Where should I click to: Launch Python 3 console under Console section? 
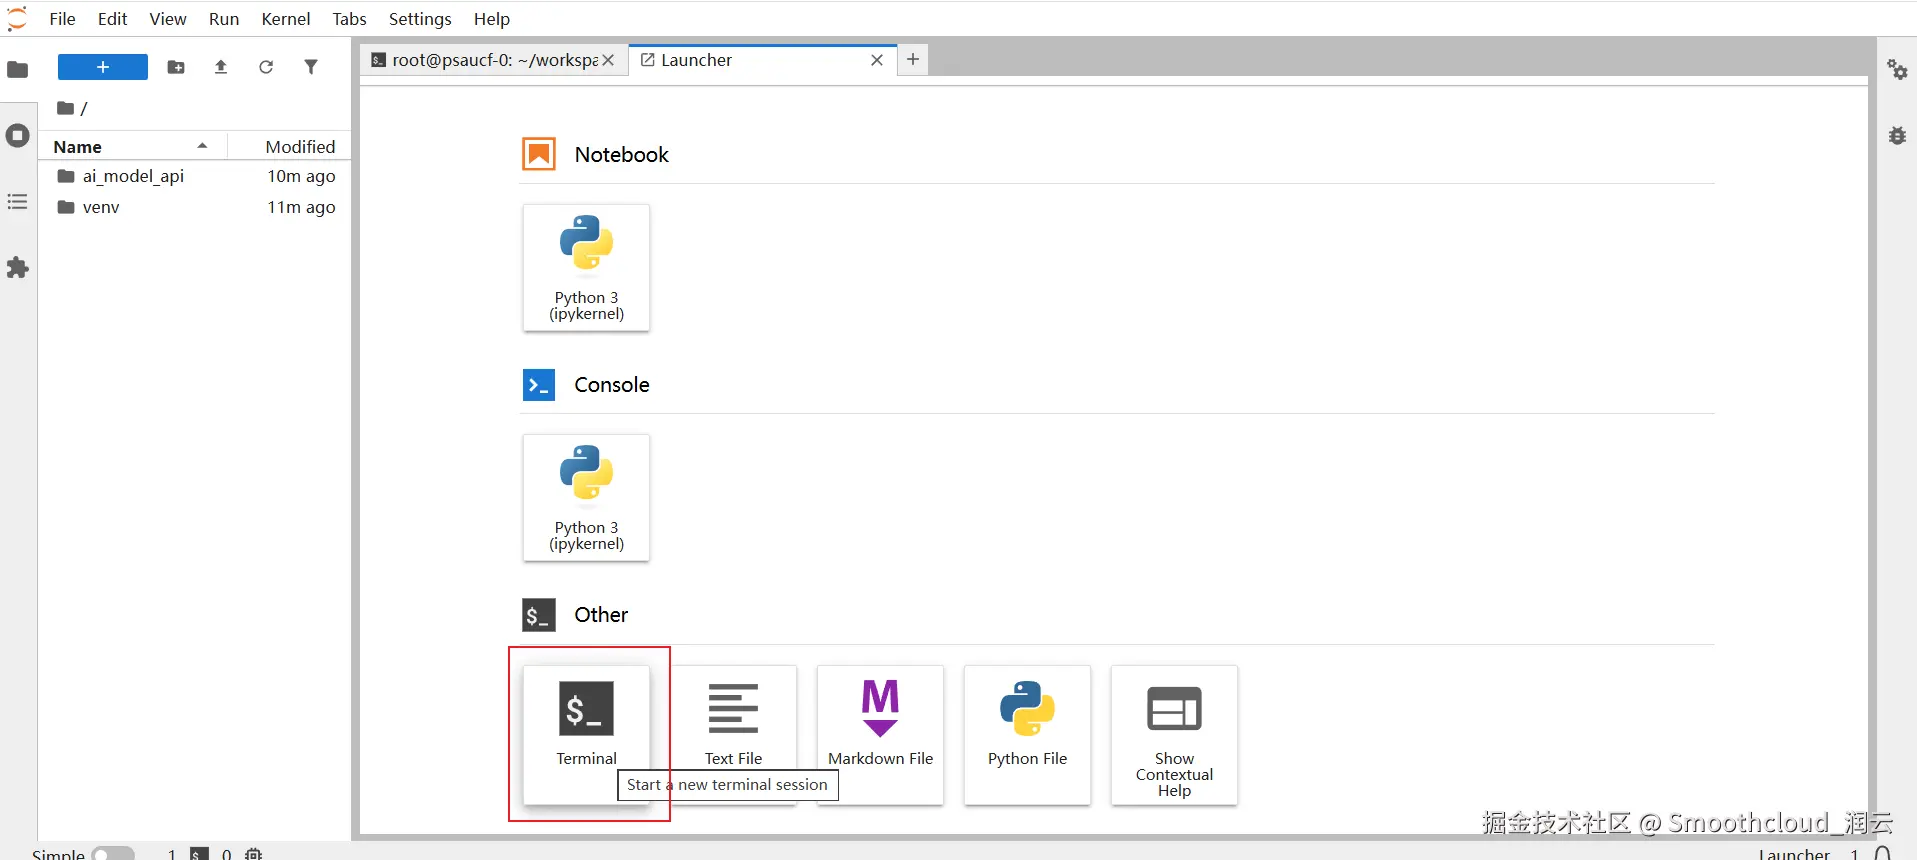[586, 498]
